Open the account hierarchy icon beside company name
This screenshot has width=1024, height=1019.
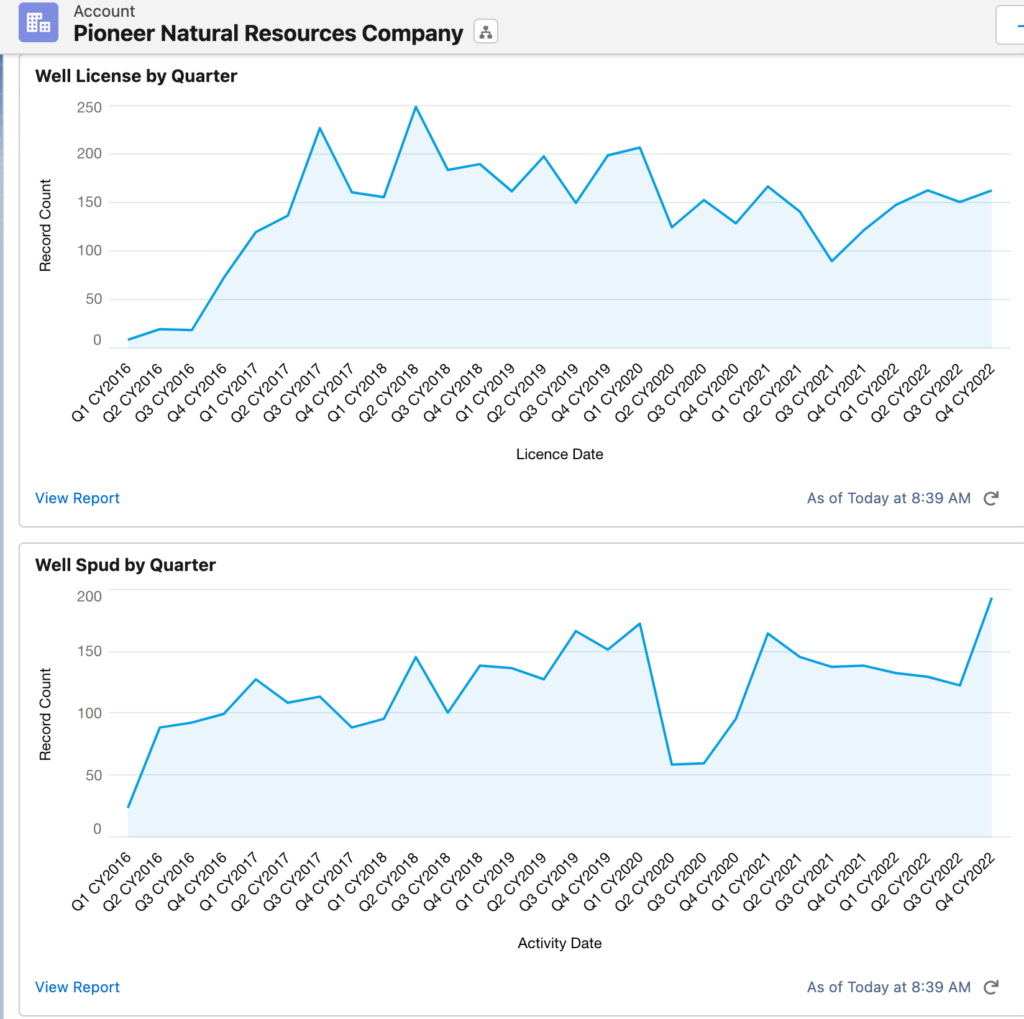pos(485,32)
